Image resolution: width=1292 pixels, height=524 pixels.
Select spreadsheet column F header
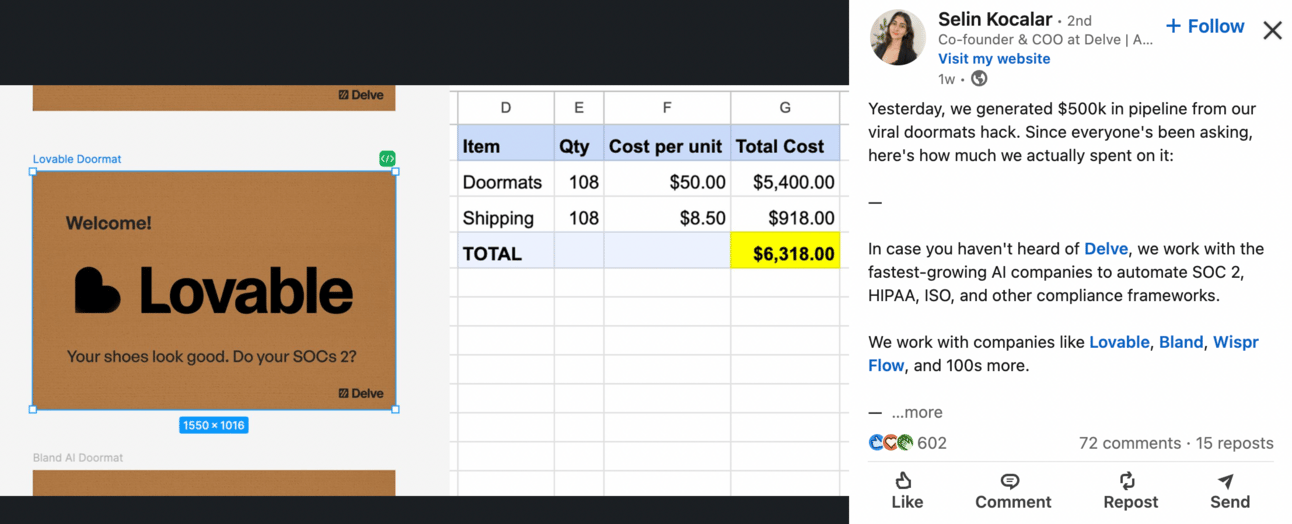tap(667, 107)
